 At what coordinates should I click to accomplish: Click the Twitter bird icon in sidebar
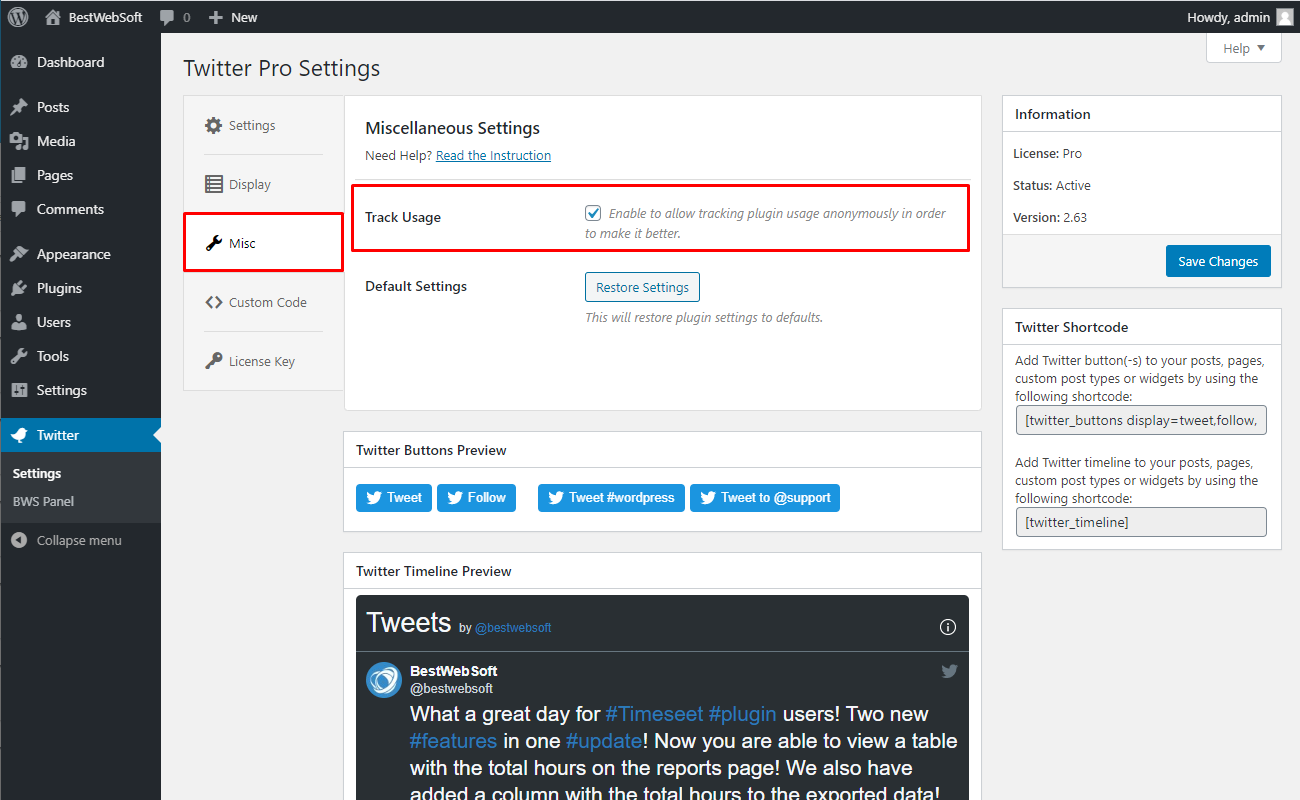[x=19, y=435]
